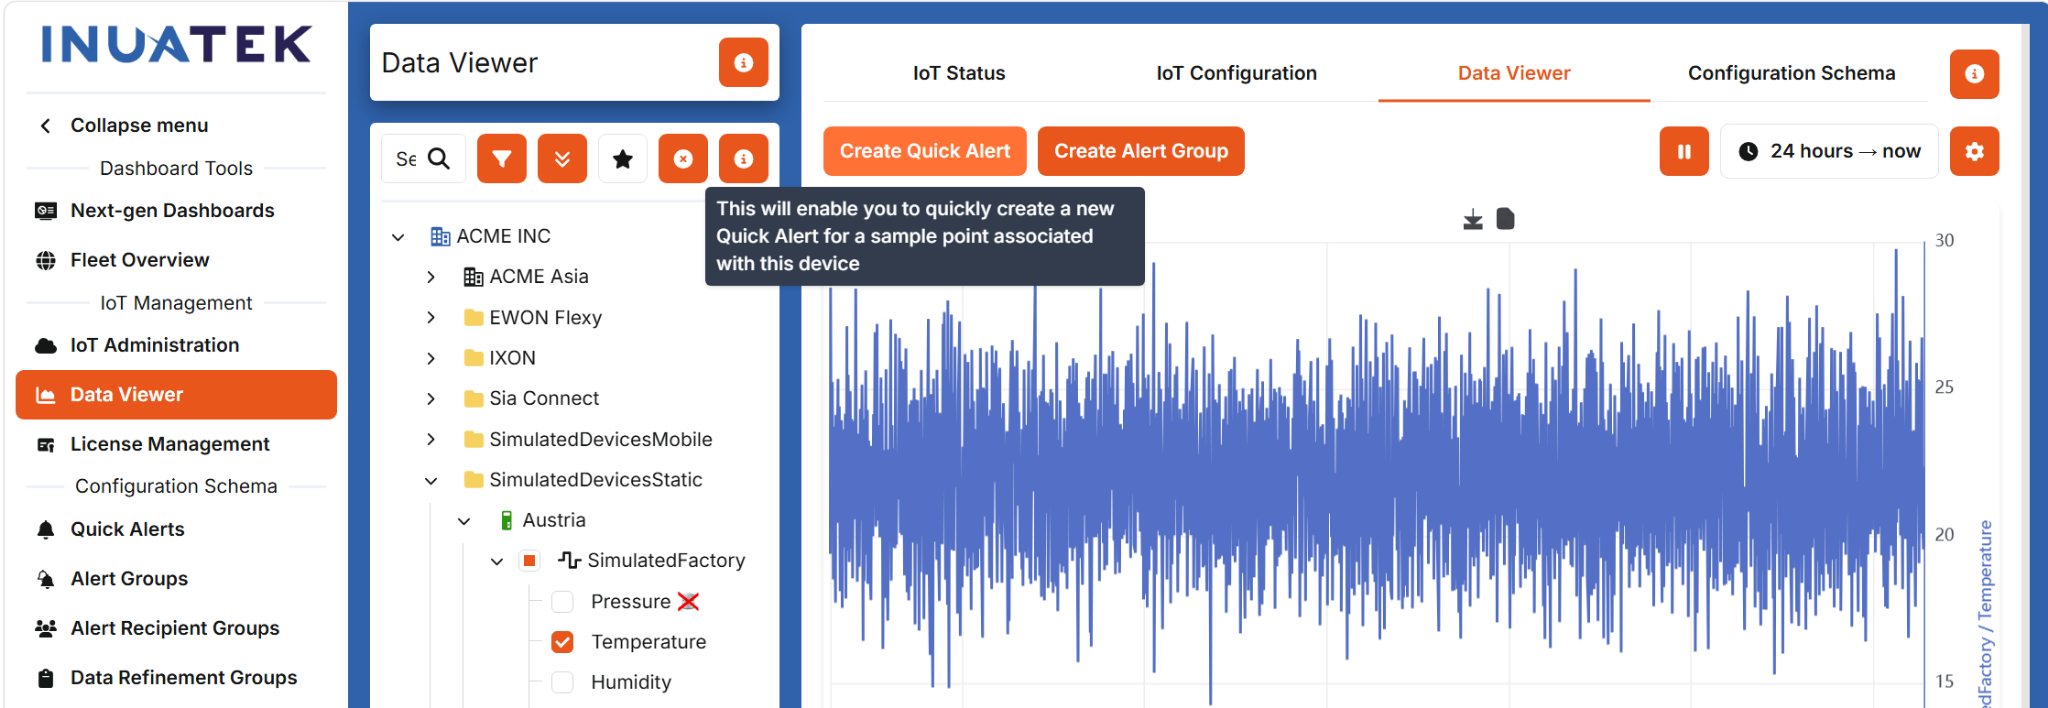The image size is (2048, 708).
Task: Expand the ACME Asia node
Action: pos(431,277)
